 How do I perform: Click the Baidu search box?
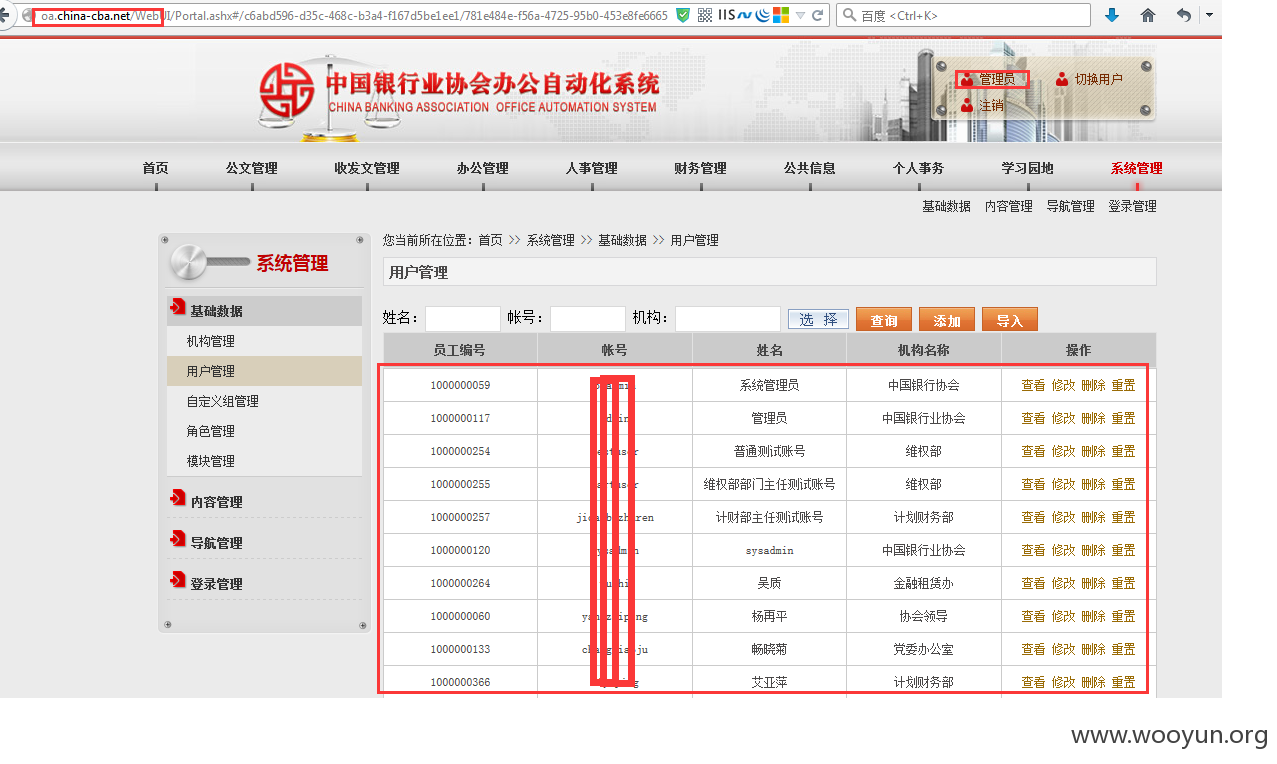(x=963, y=15)
